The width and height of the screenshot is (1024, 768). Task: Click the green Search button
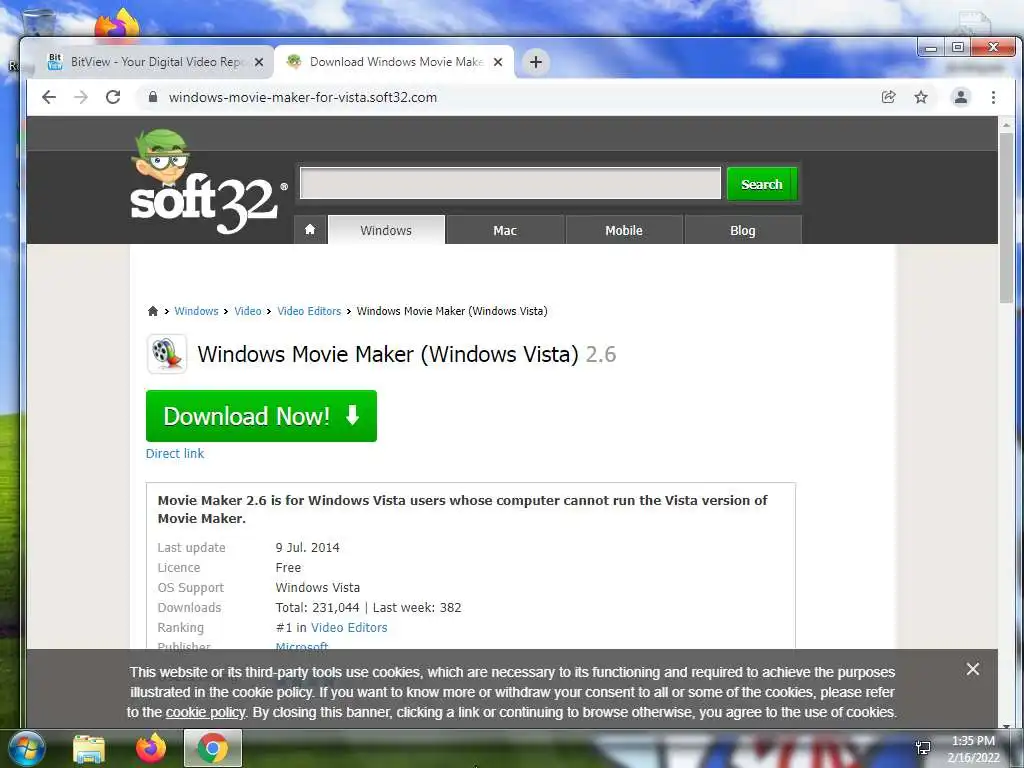tap(761, 184)
